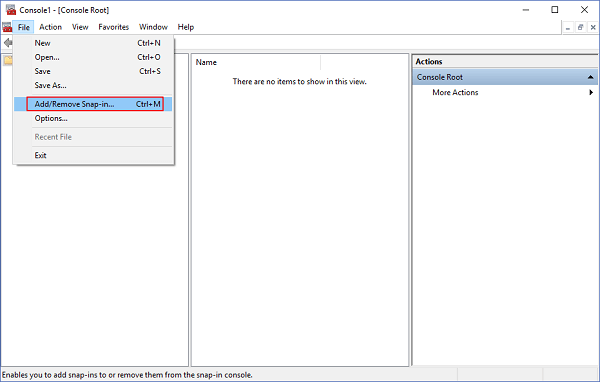Minimize the Console1 main window
Screen dimensions: 600x382
[526, 10]
